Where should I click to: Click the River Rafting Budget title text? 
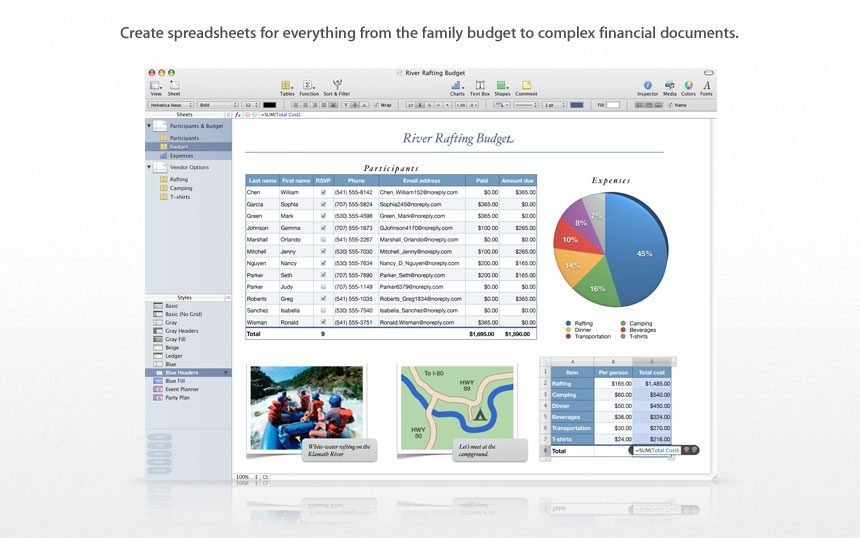tap(458, 138)
